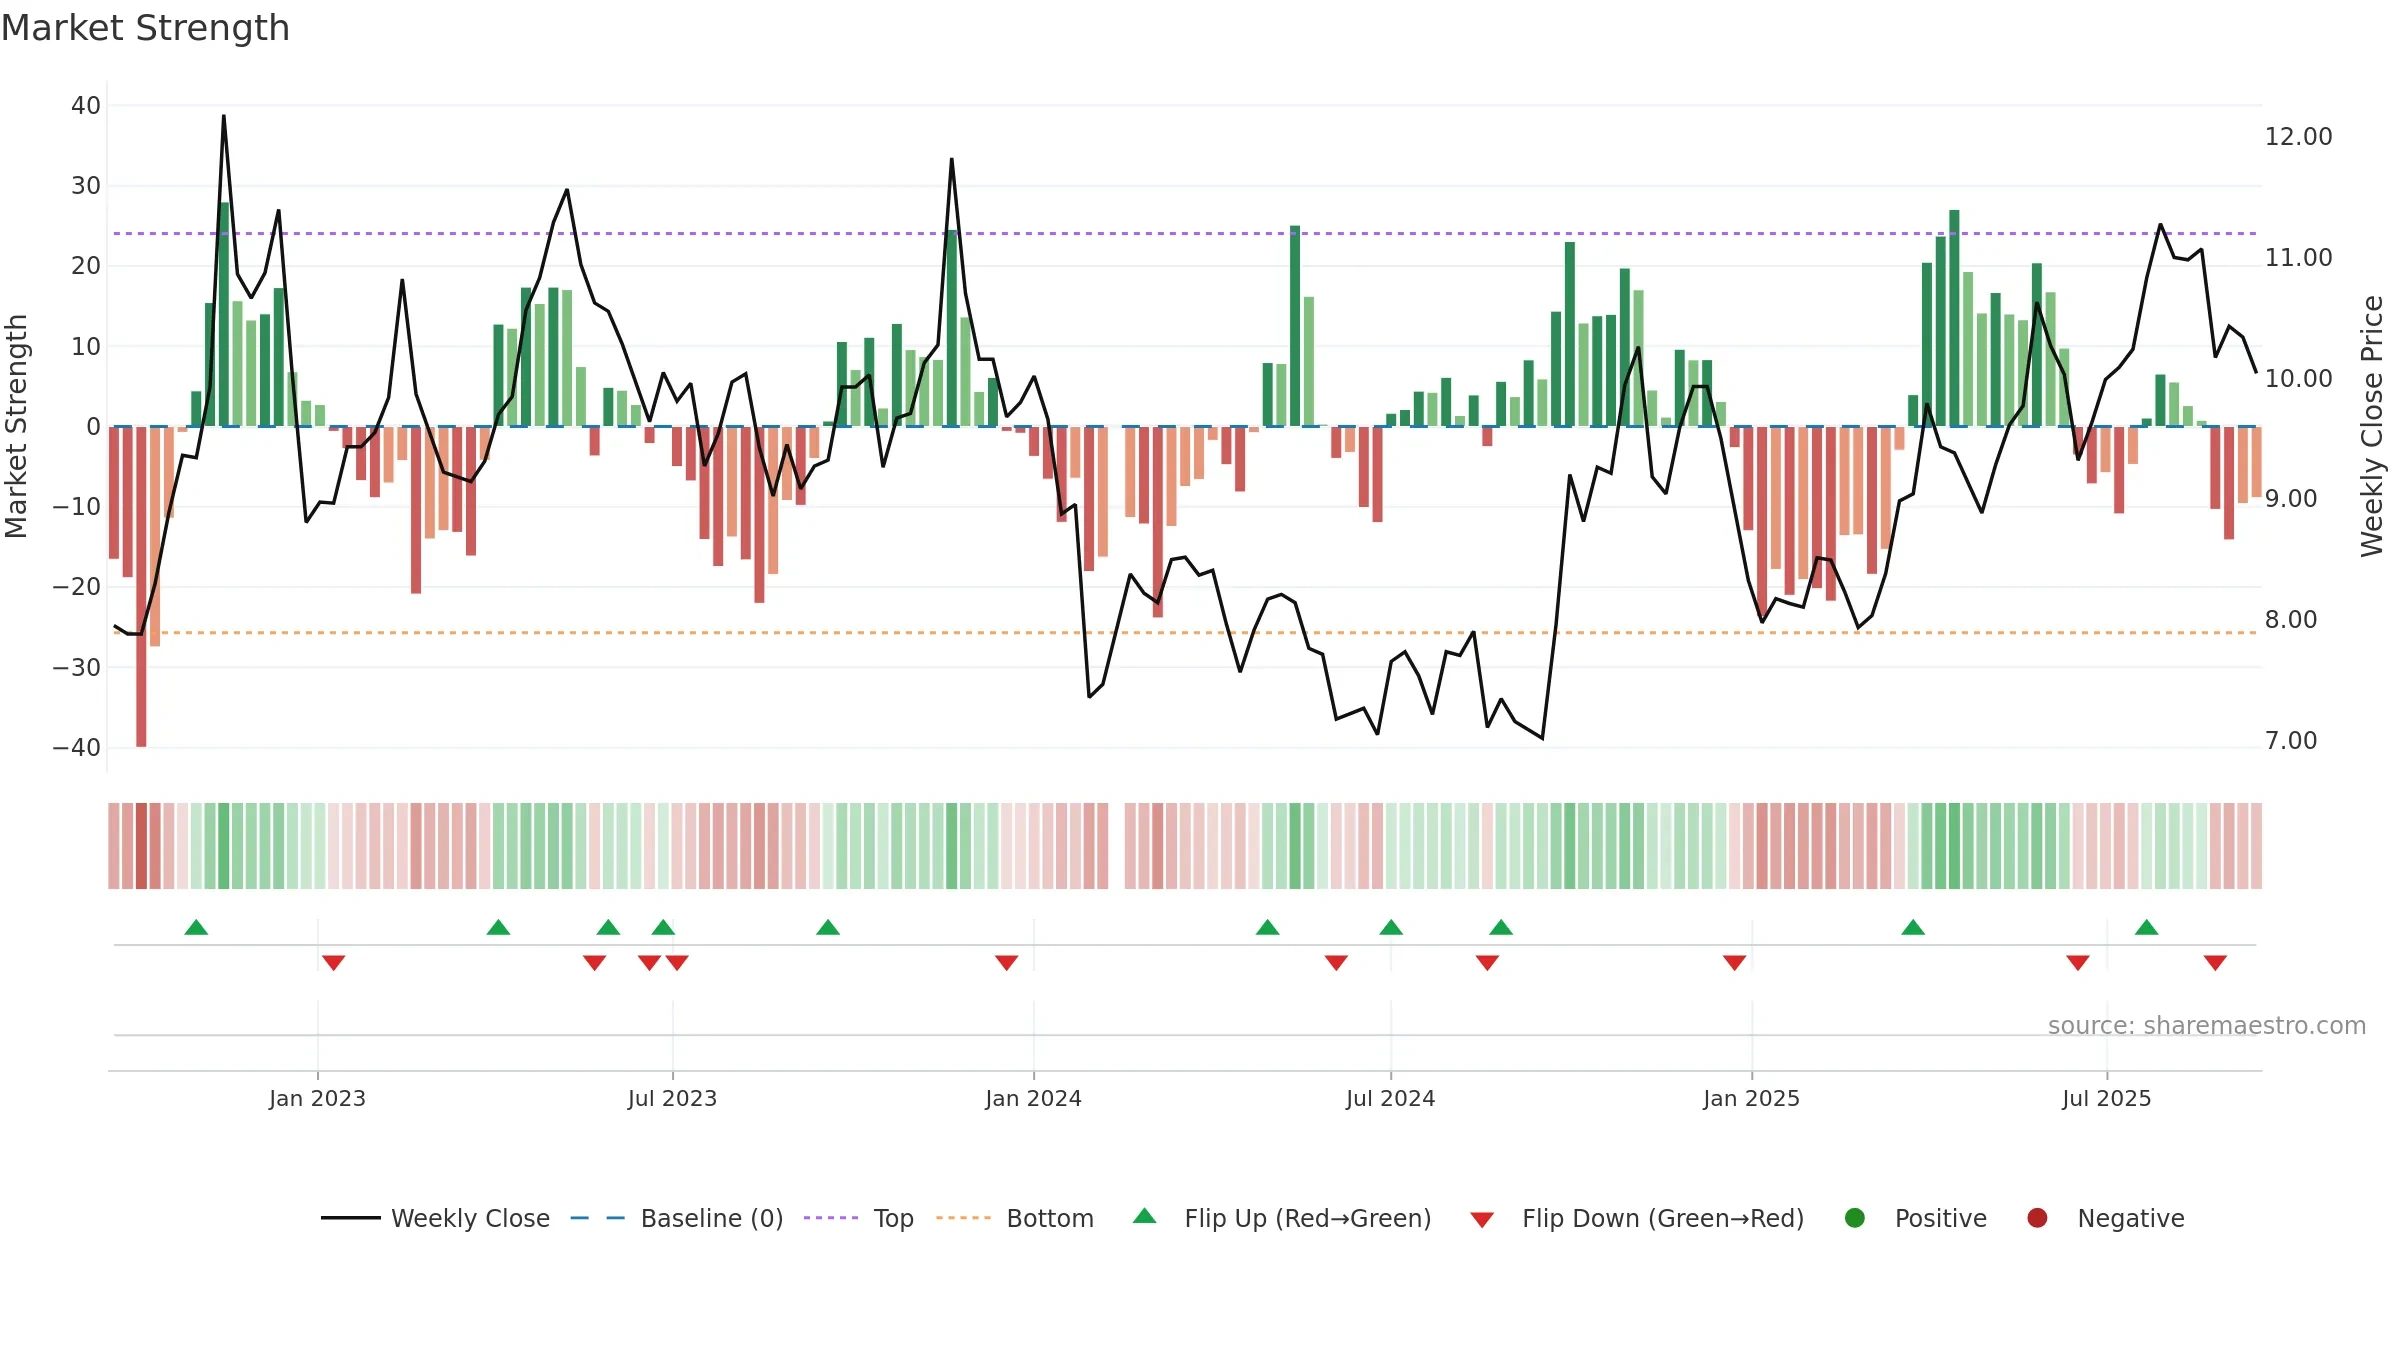This screenshot has height=1350, width=2400.
Task: Toggle the Flip Down (Green→Red) legend label
Action: coord(1663,1218)
